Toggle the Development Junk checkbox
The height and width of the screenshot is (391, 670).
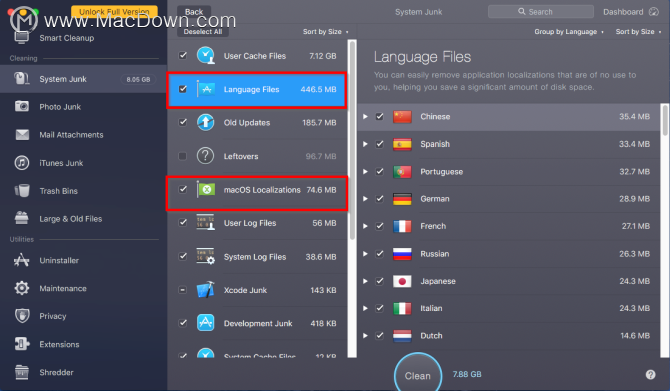click(183, 323)
